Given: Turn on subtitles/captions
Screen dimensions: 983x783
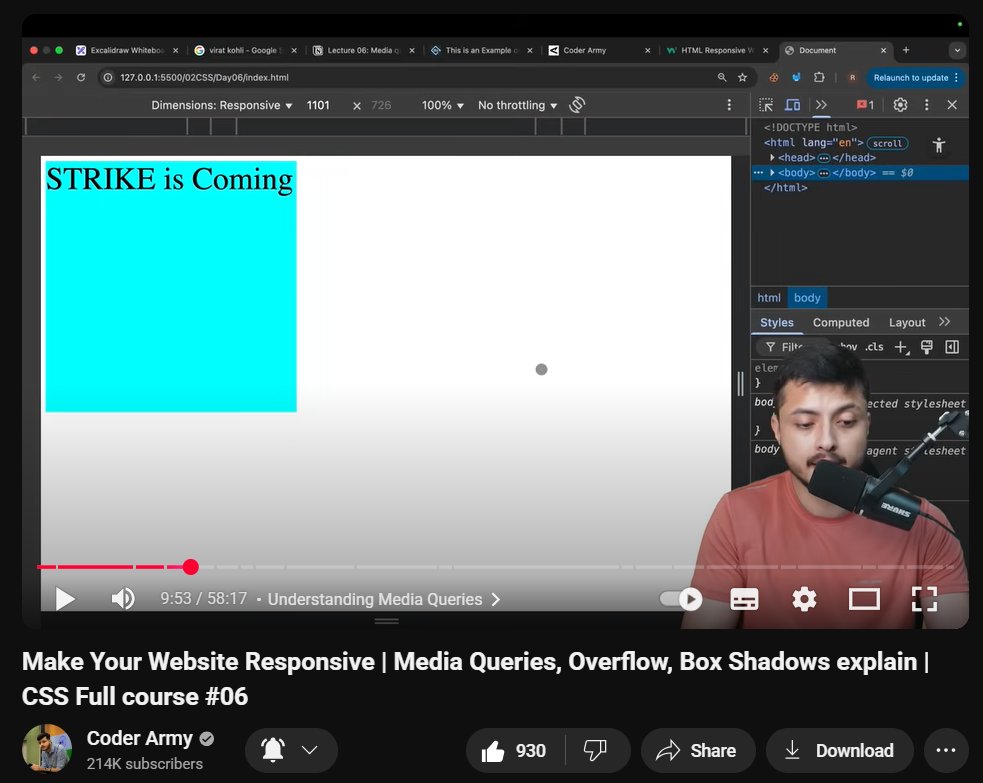Looking at the screenshot, I should [744, 599].
